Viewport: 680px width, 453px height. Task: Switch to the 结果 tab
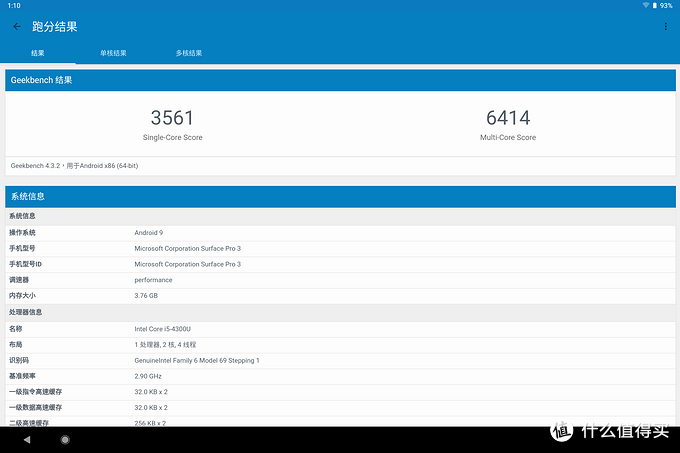click(x=38, y=53)
